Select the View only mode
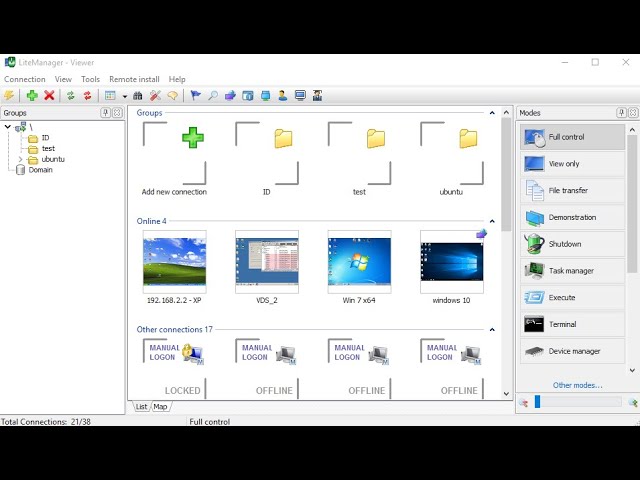The height and width of the screenshot is (480, 640). click(572, 164)
